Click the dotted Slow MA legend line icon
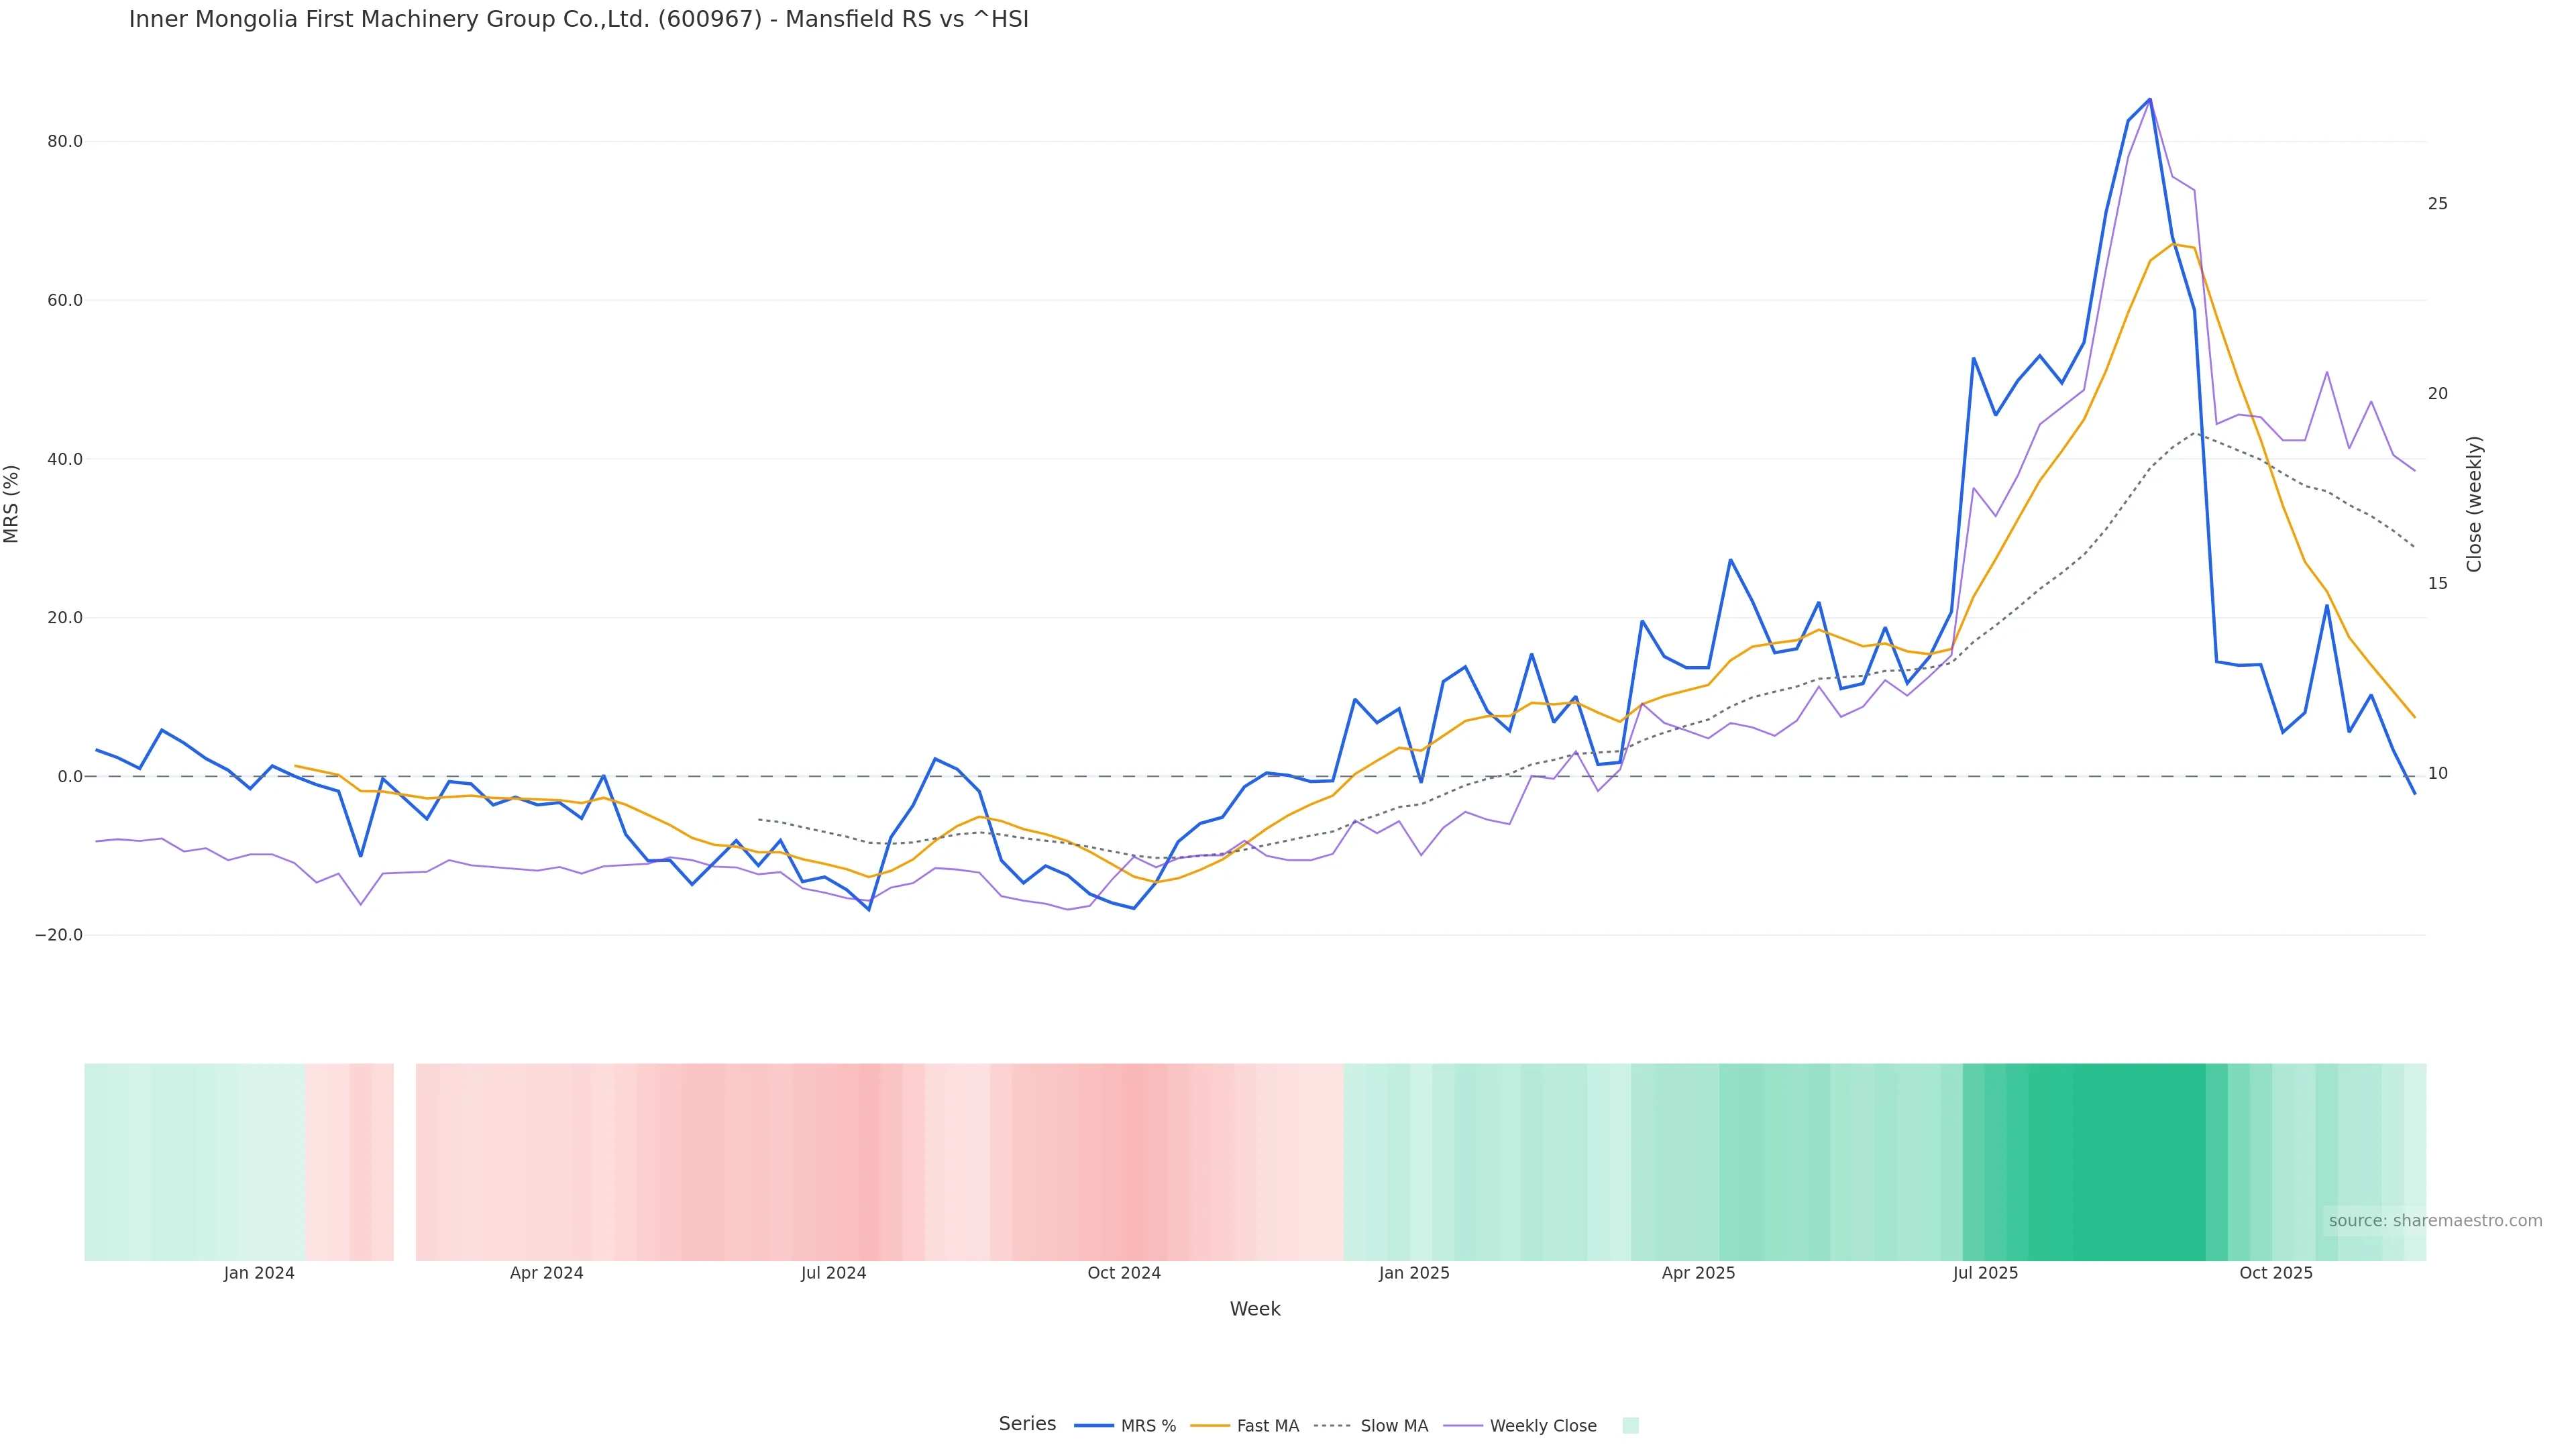 (1332, 1426)
